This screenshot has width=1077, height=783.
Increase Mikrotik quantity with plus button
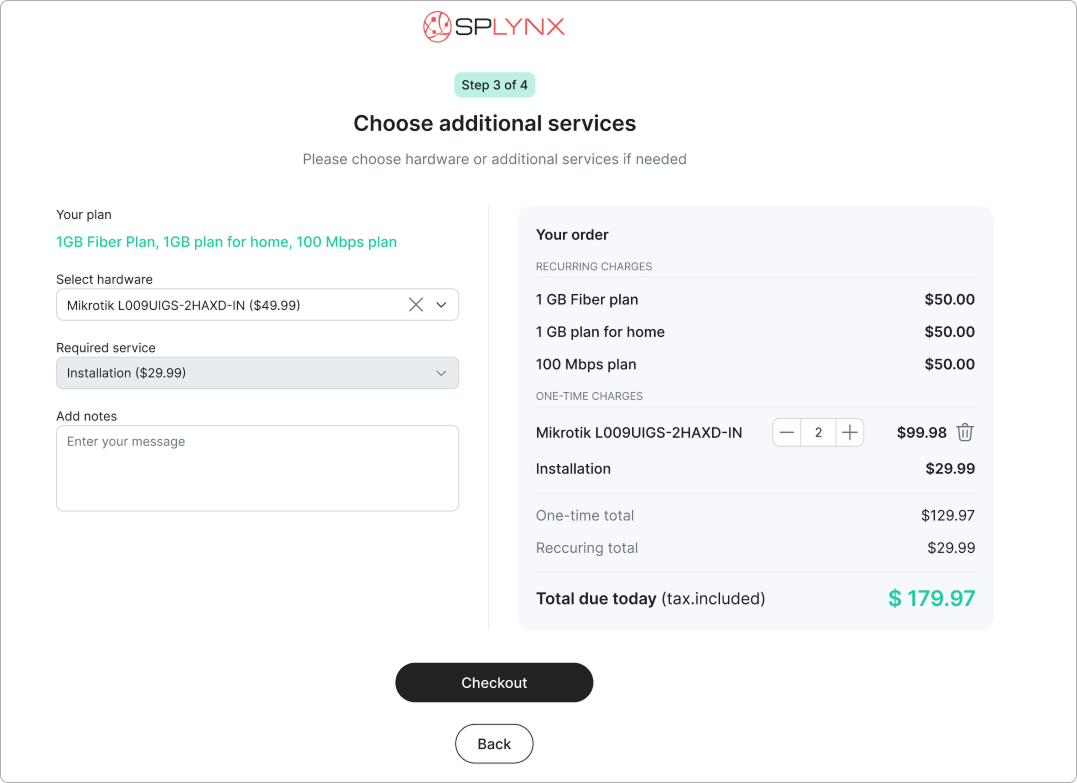[850, 433]
